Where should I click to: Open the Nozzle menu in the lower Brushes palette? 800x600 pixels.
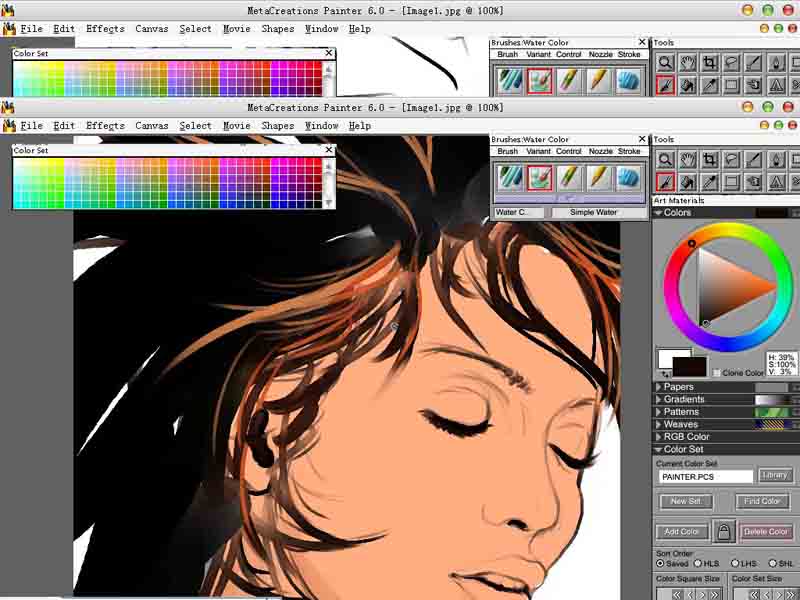pyautogui.click(x=601, y=151)
